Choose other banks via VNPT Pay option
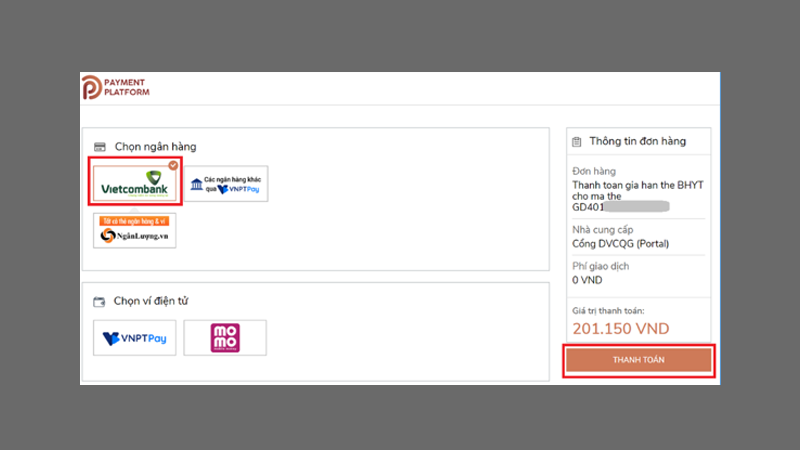Screen dimensions: 800x450 [x=226, y=184]
